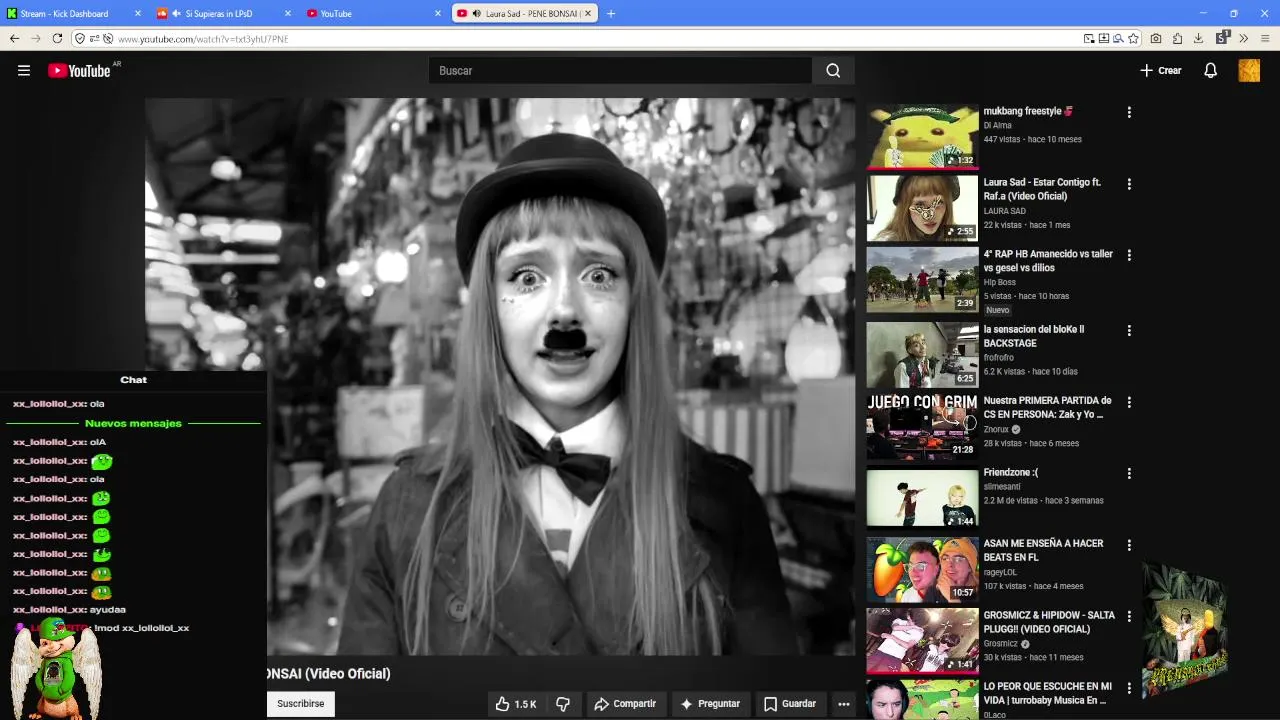
Task: Open Laura Sad Estar Contigo thumbnail
Action: pos(922,208)
